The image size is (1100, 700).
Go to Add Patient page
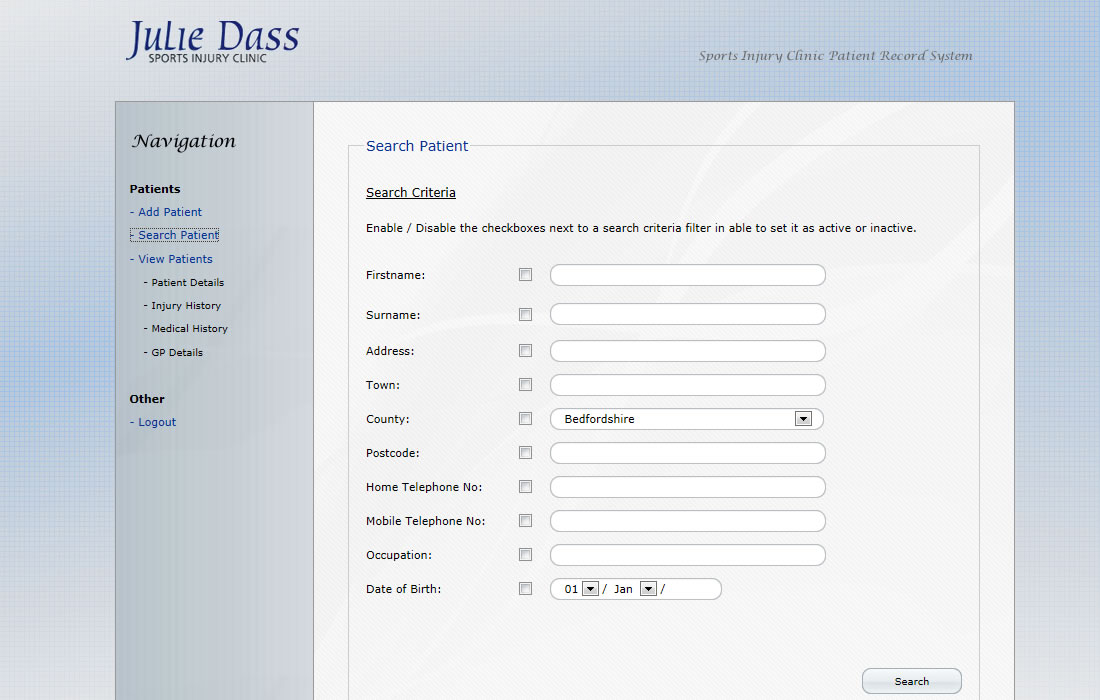(169, 212)
